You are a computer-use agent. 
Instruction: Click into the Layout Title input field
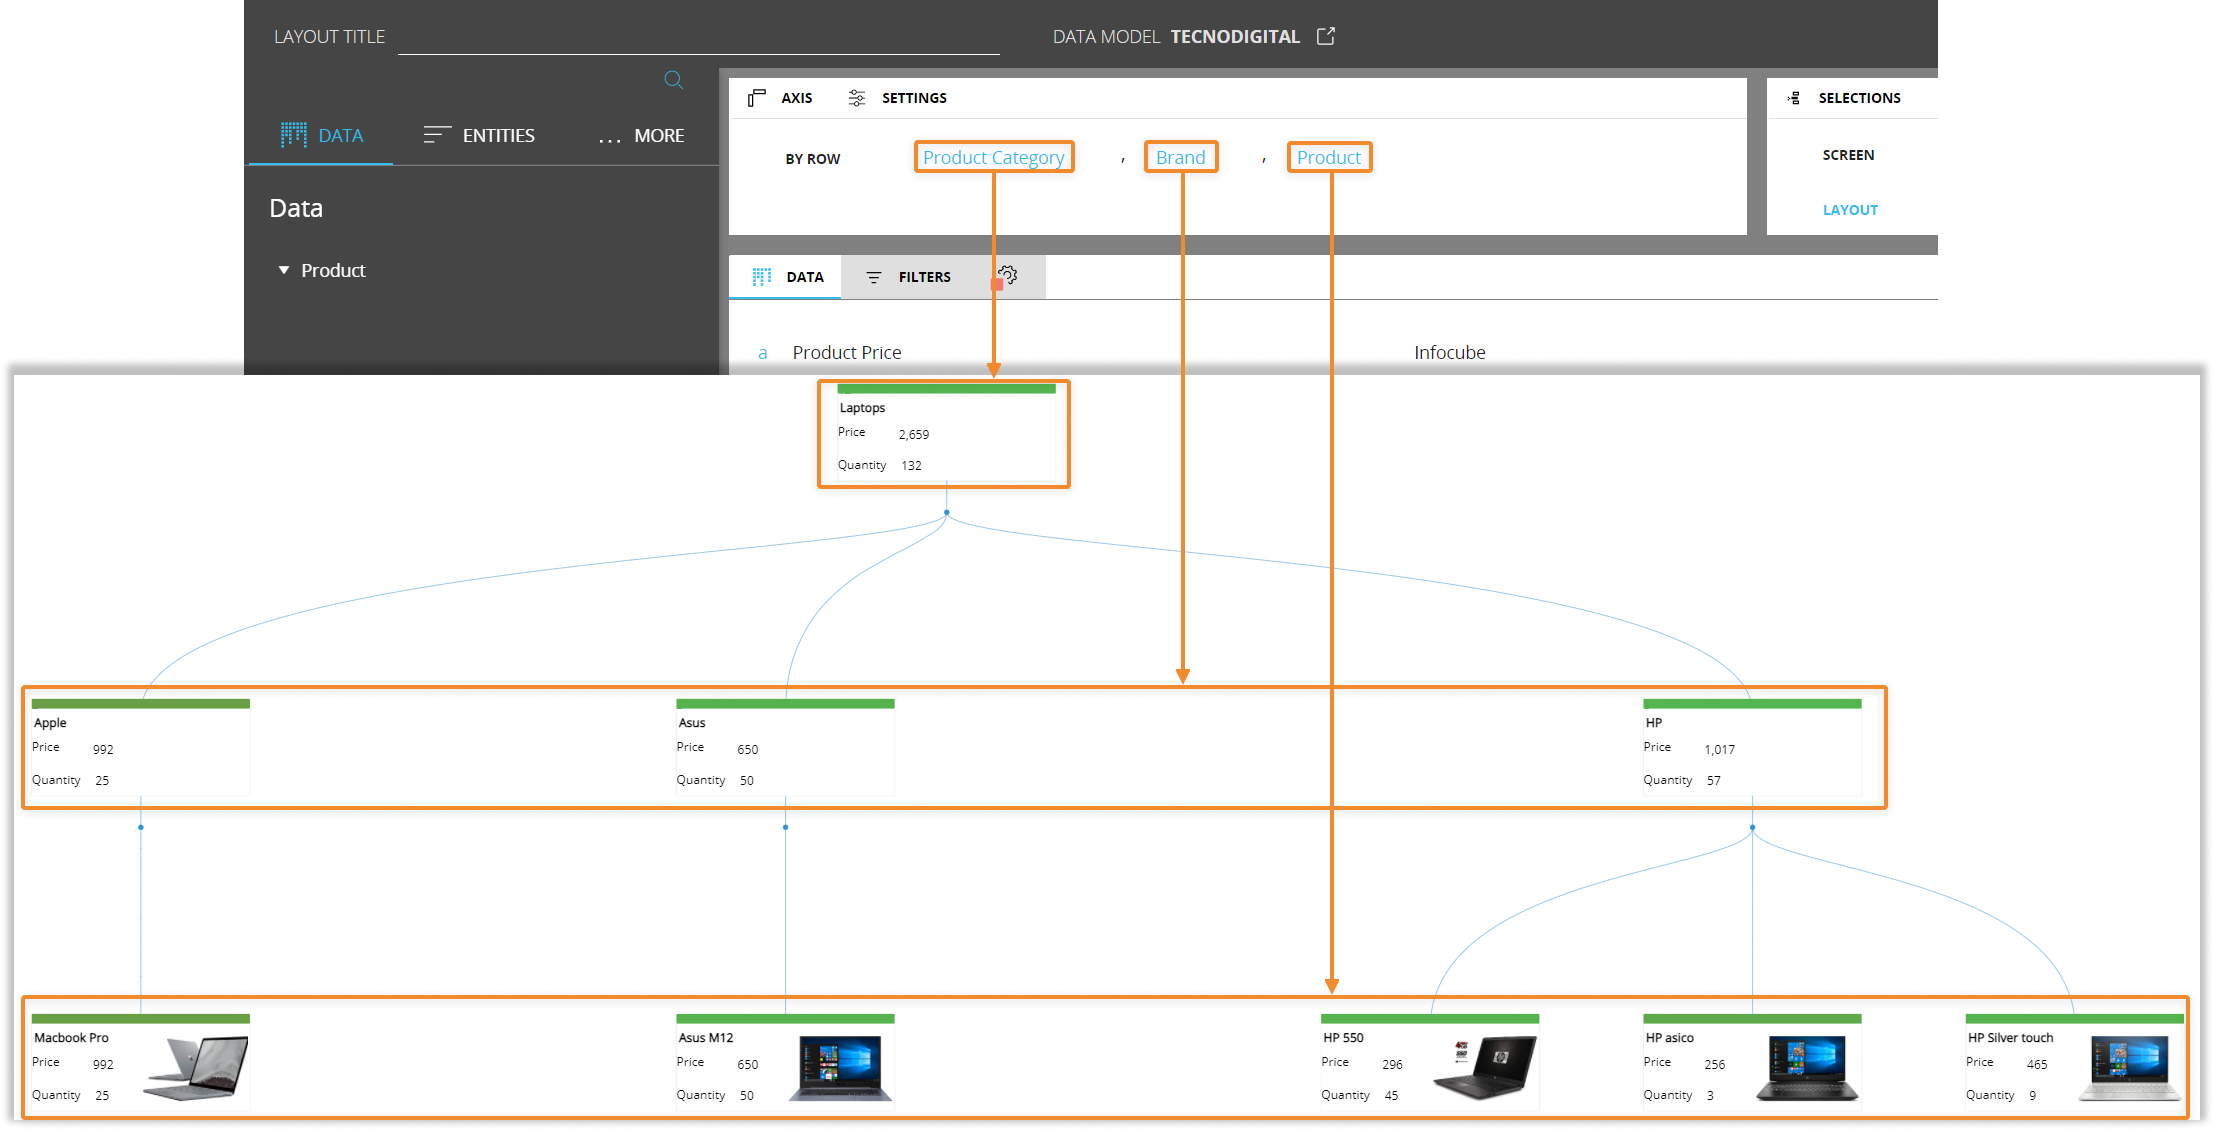[698, 38]
